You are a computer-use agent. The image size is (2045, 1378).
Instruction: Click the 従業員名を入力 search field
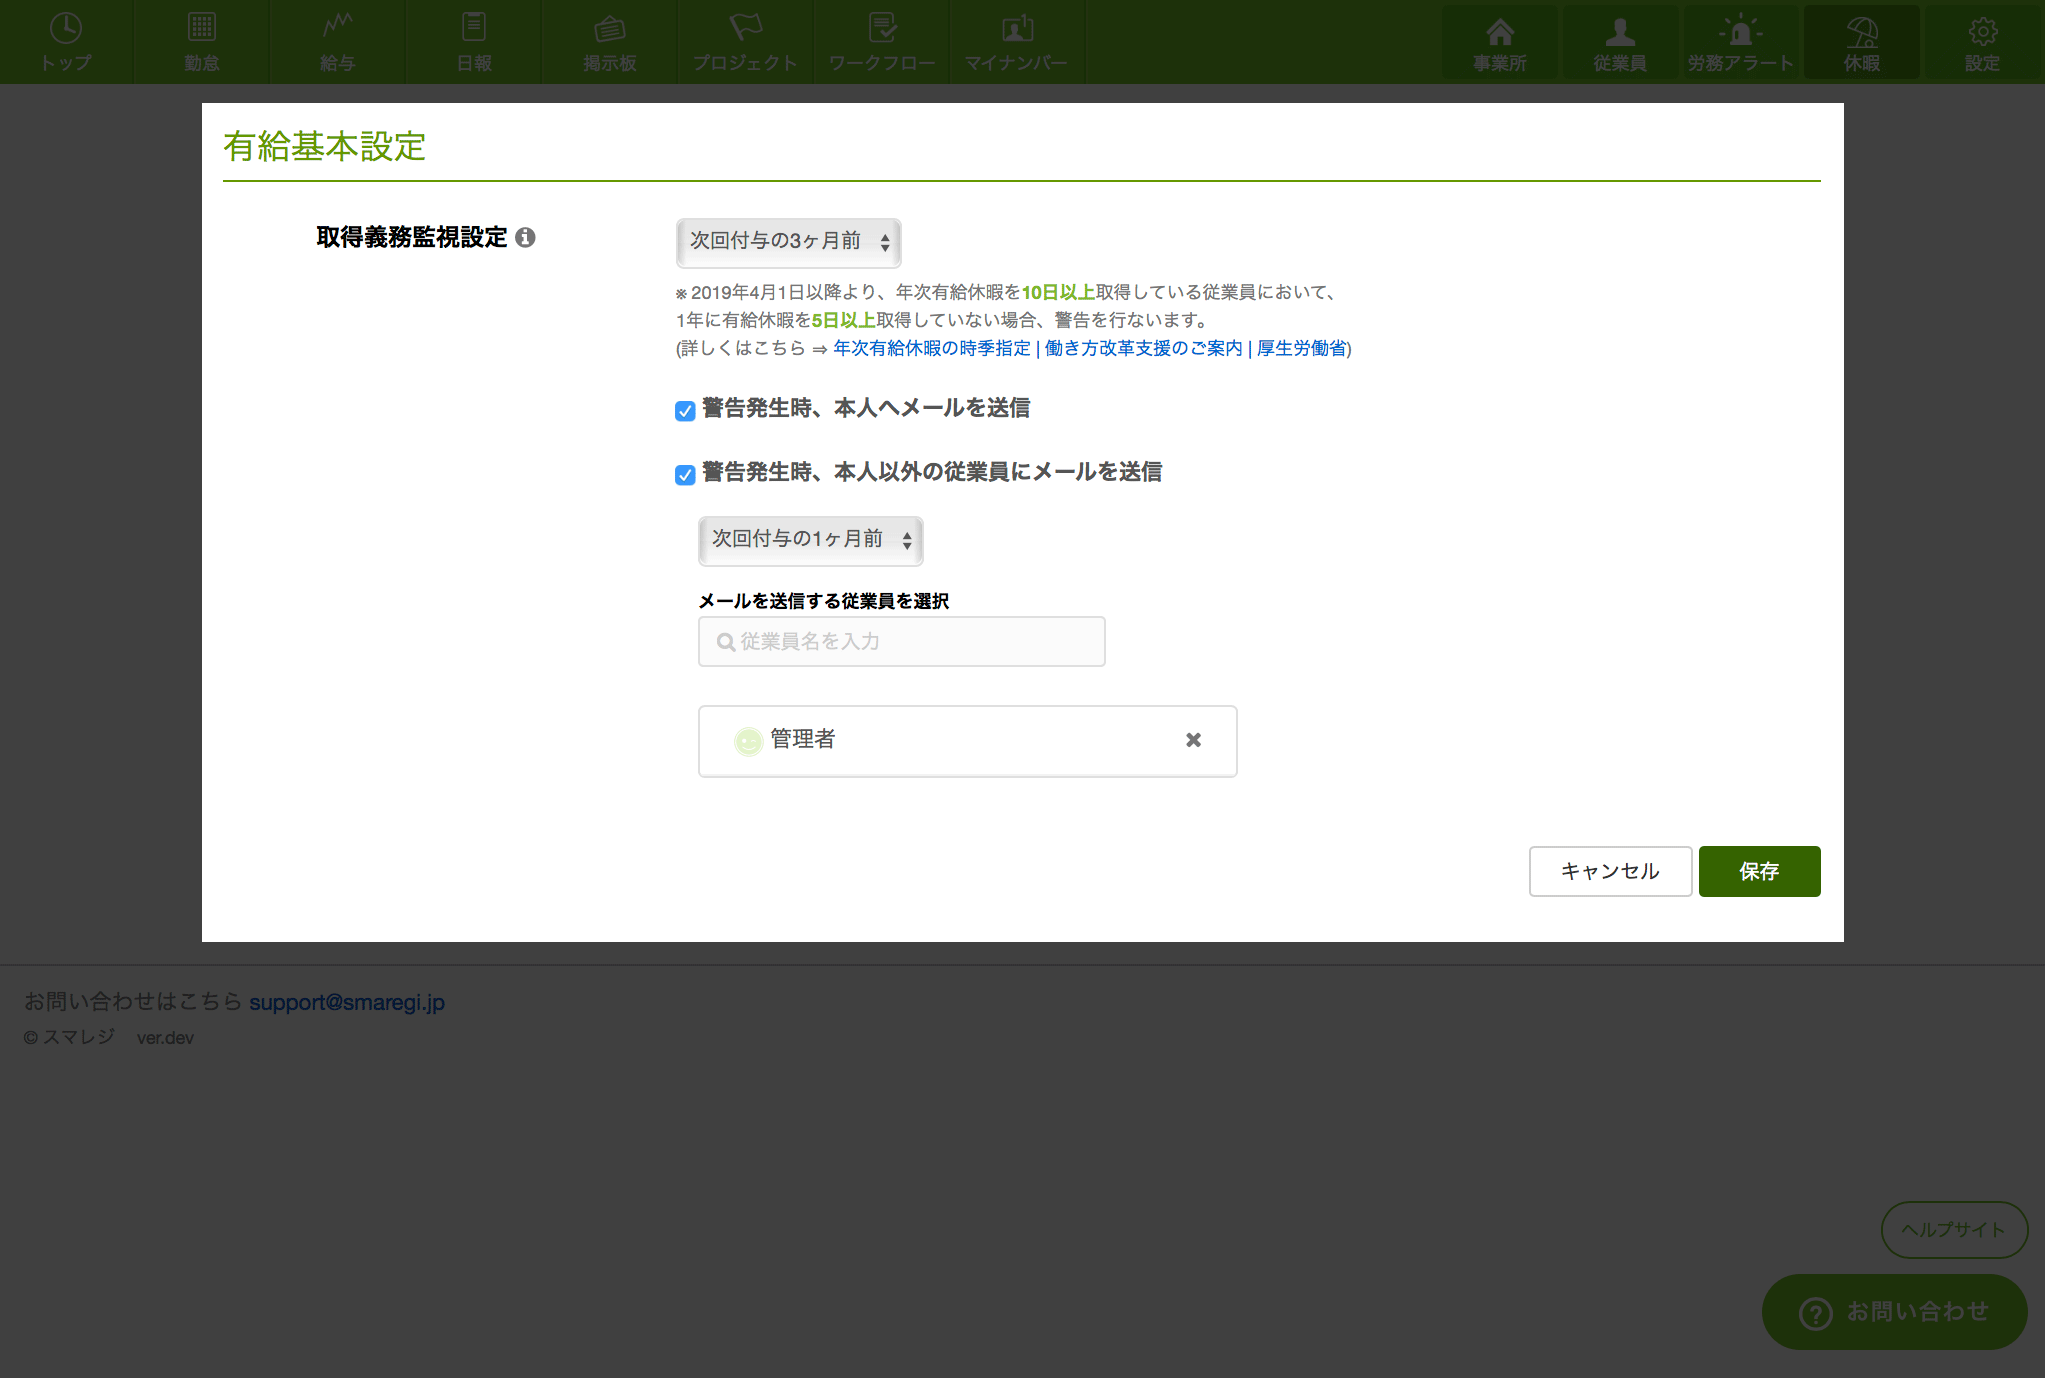click(x=901, y=641)
